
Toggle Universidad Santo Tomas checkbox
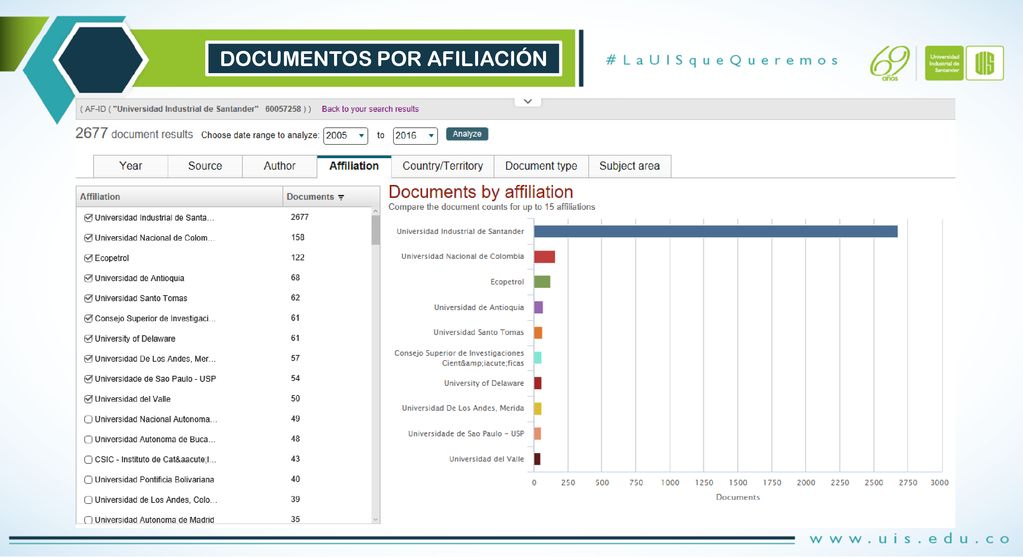tap(88, 299)
